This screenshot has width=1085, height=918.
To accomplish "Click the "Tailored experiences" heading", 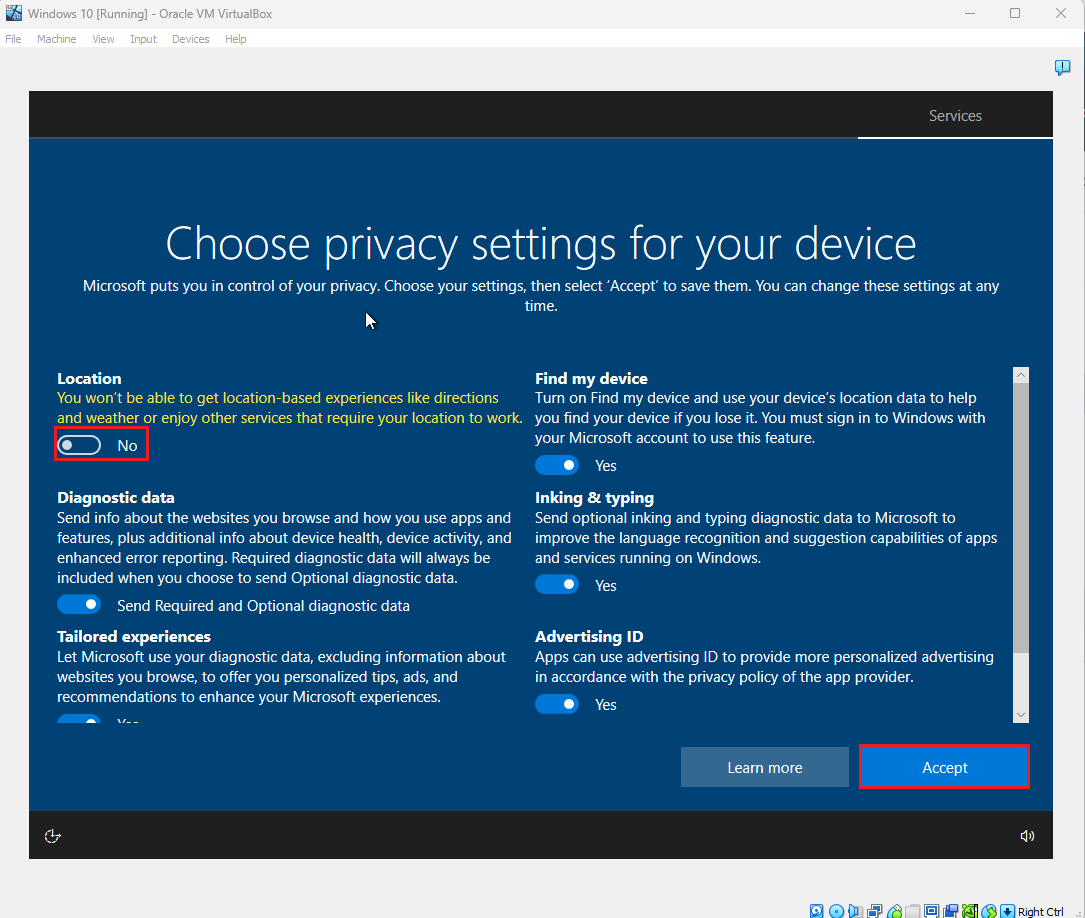I will [134, 636].
